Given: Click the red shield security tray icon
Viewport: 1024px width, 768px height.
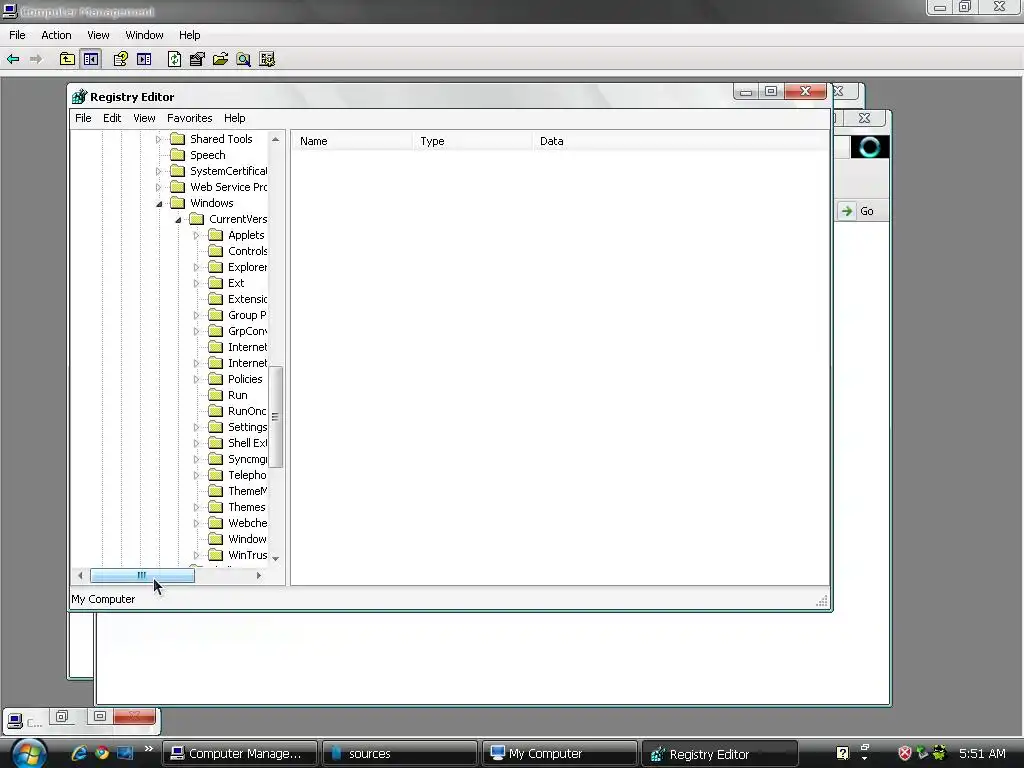Looking at the screenshot, I should pos(904,753).
